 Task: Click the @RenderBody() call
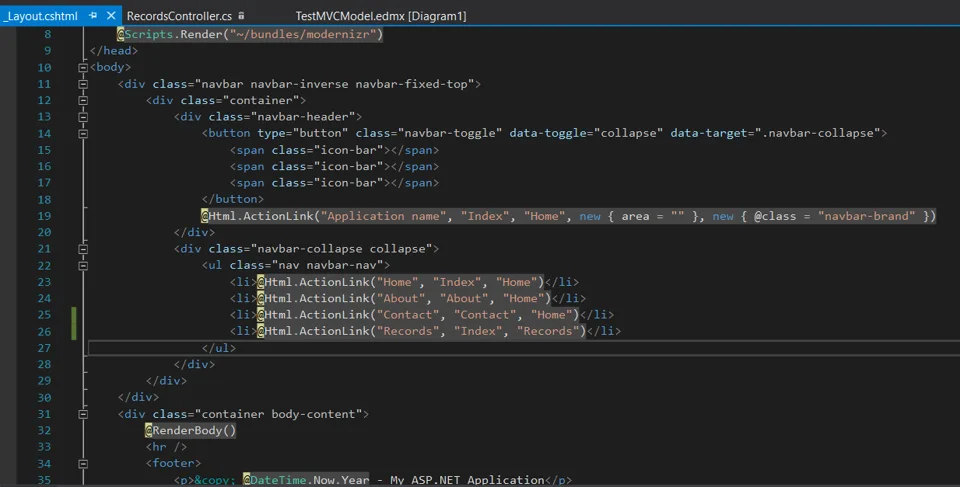pos(190,431)
